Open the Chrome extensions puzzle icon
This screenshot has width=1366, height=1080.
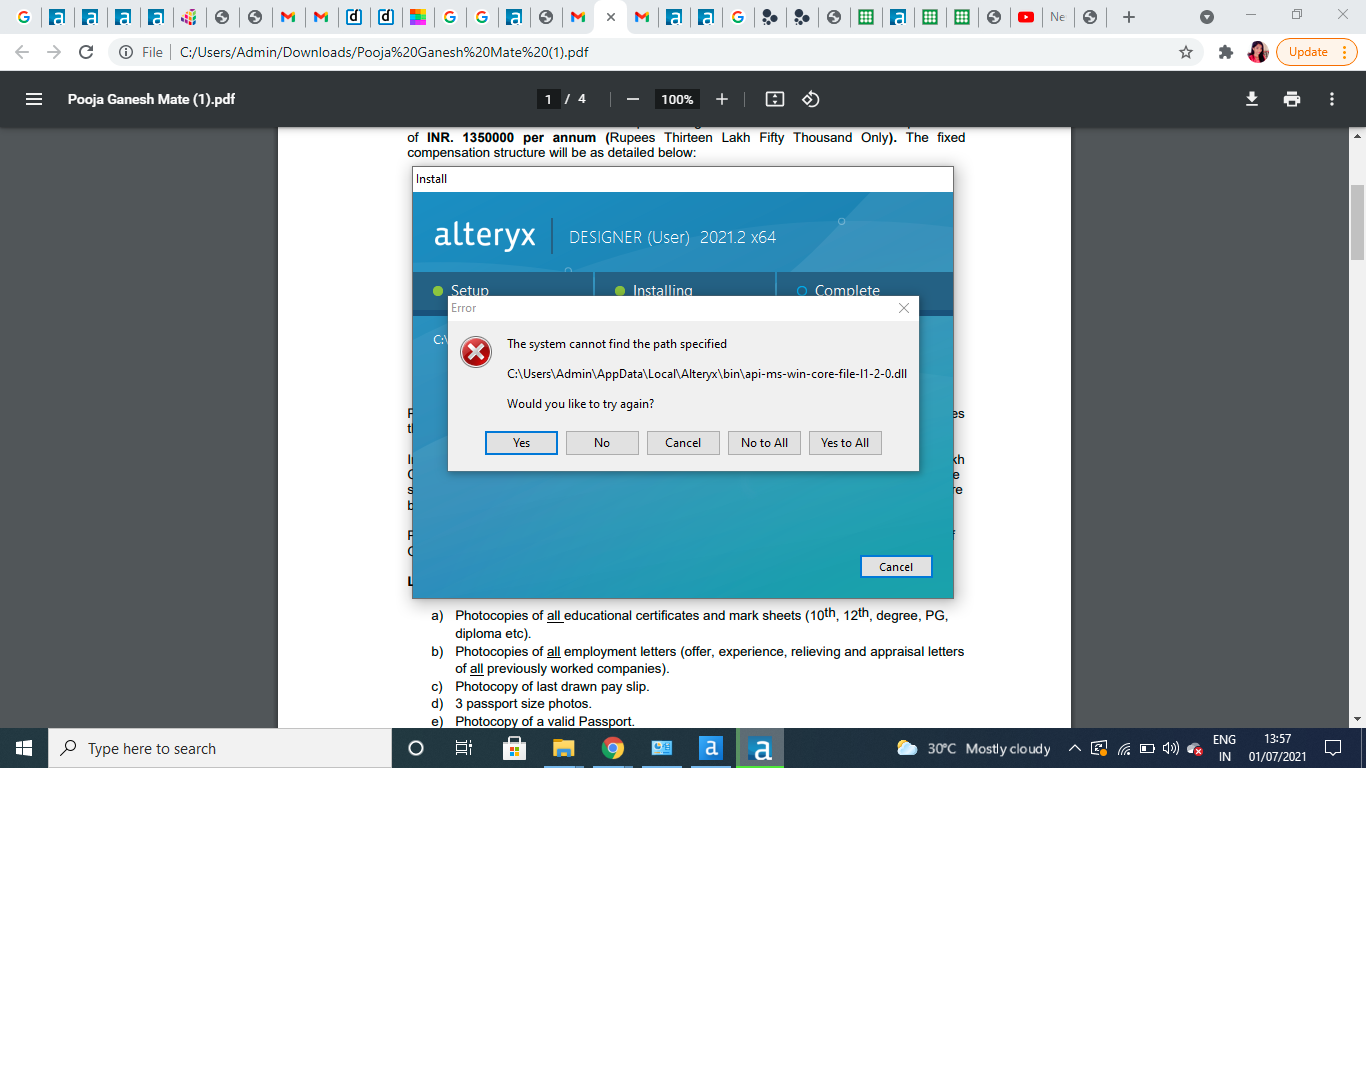click(x=1225, y=52)
